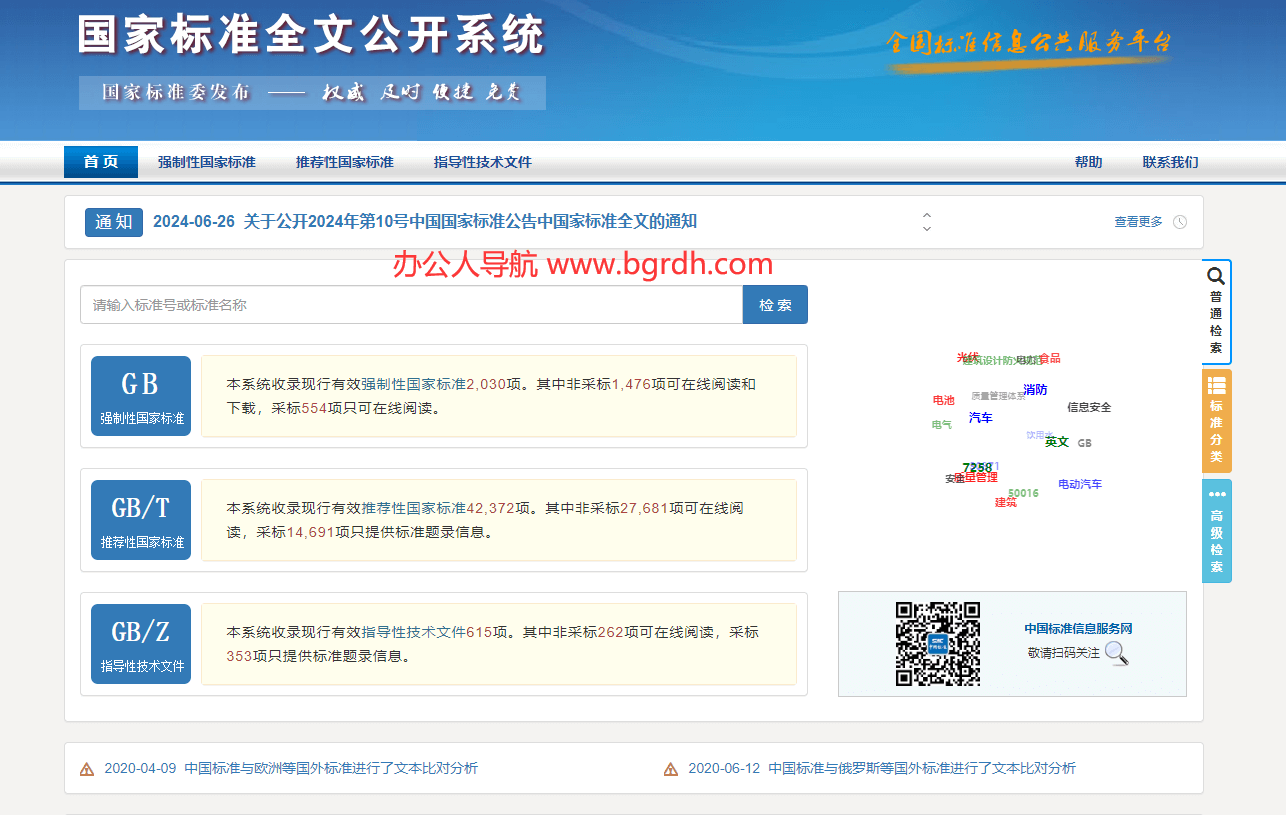Click the GB/T 推荐性国家标准 blue block
1286x815 pixels.
pos(141,519)
